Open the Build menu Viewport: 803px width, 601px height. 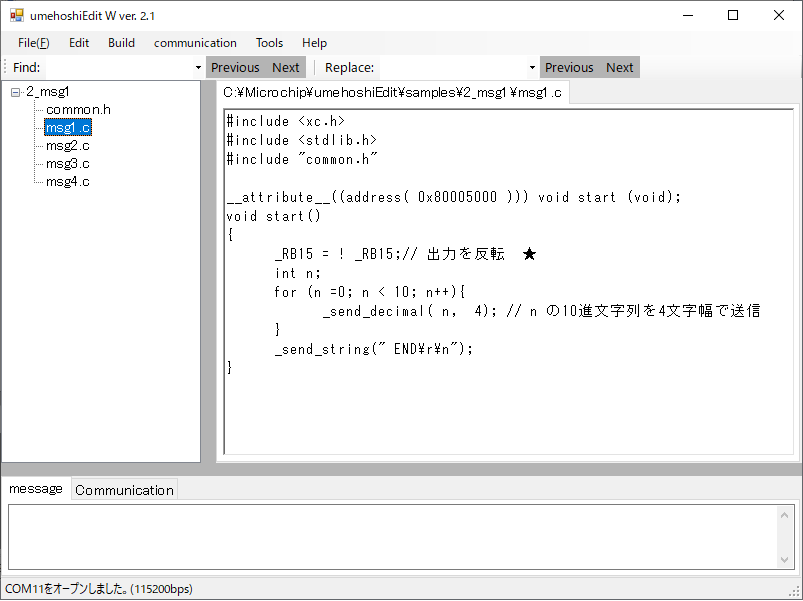pos(121,43)
